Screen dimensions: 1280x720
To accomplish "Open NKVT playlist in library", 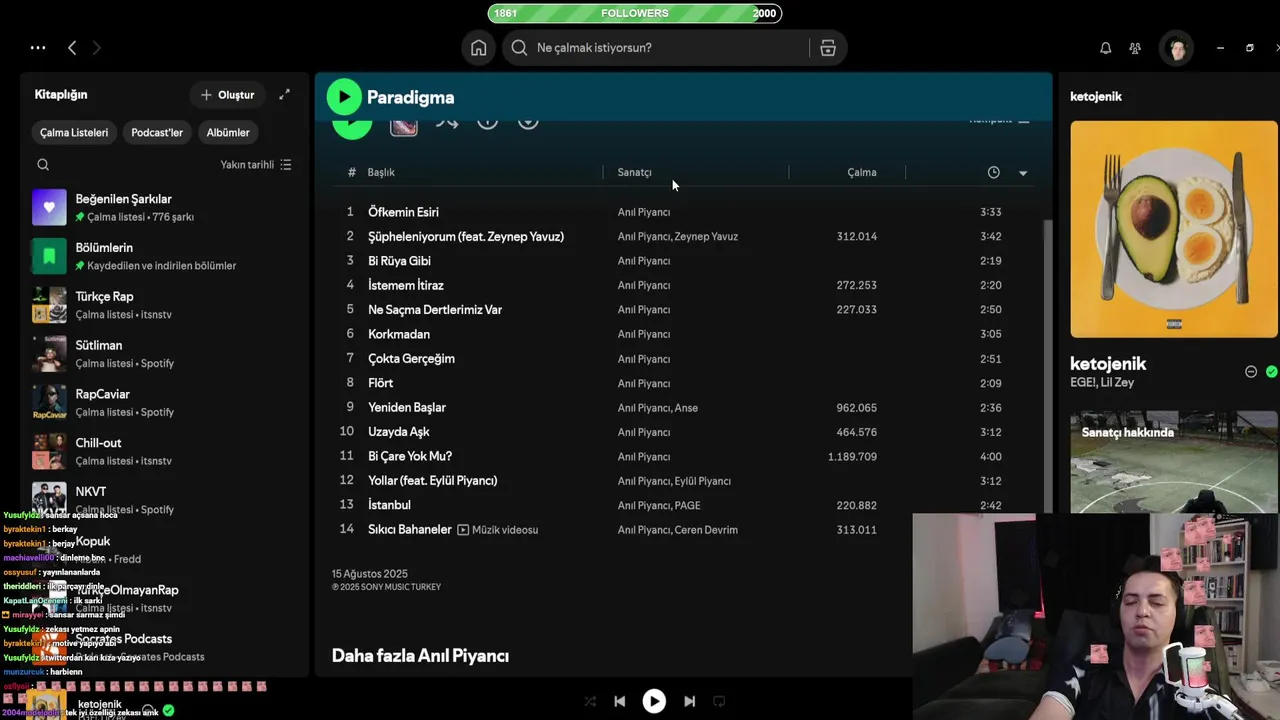I will (x=164, y=500).
